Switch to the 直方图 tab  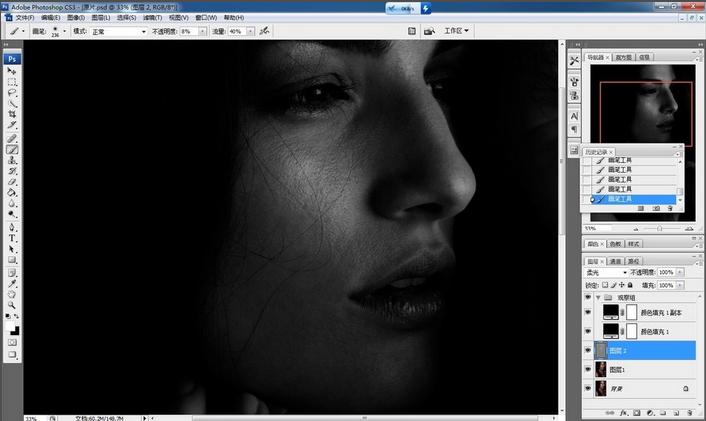[624, 57]
